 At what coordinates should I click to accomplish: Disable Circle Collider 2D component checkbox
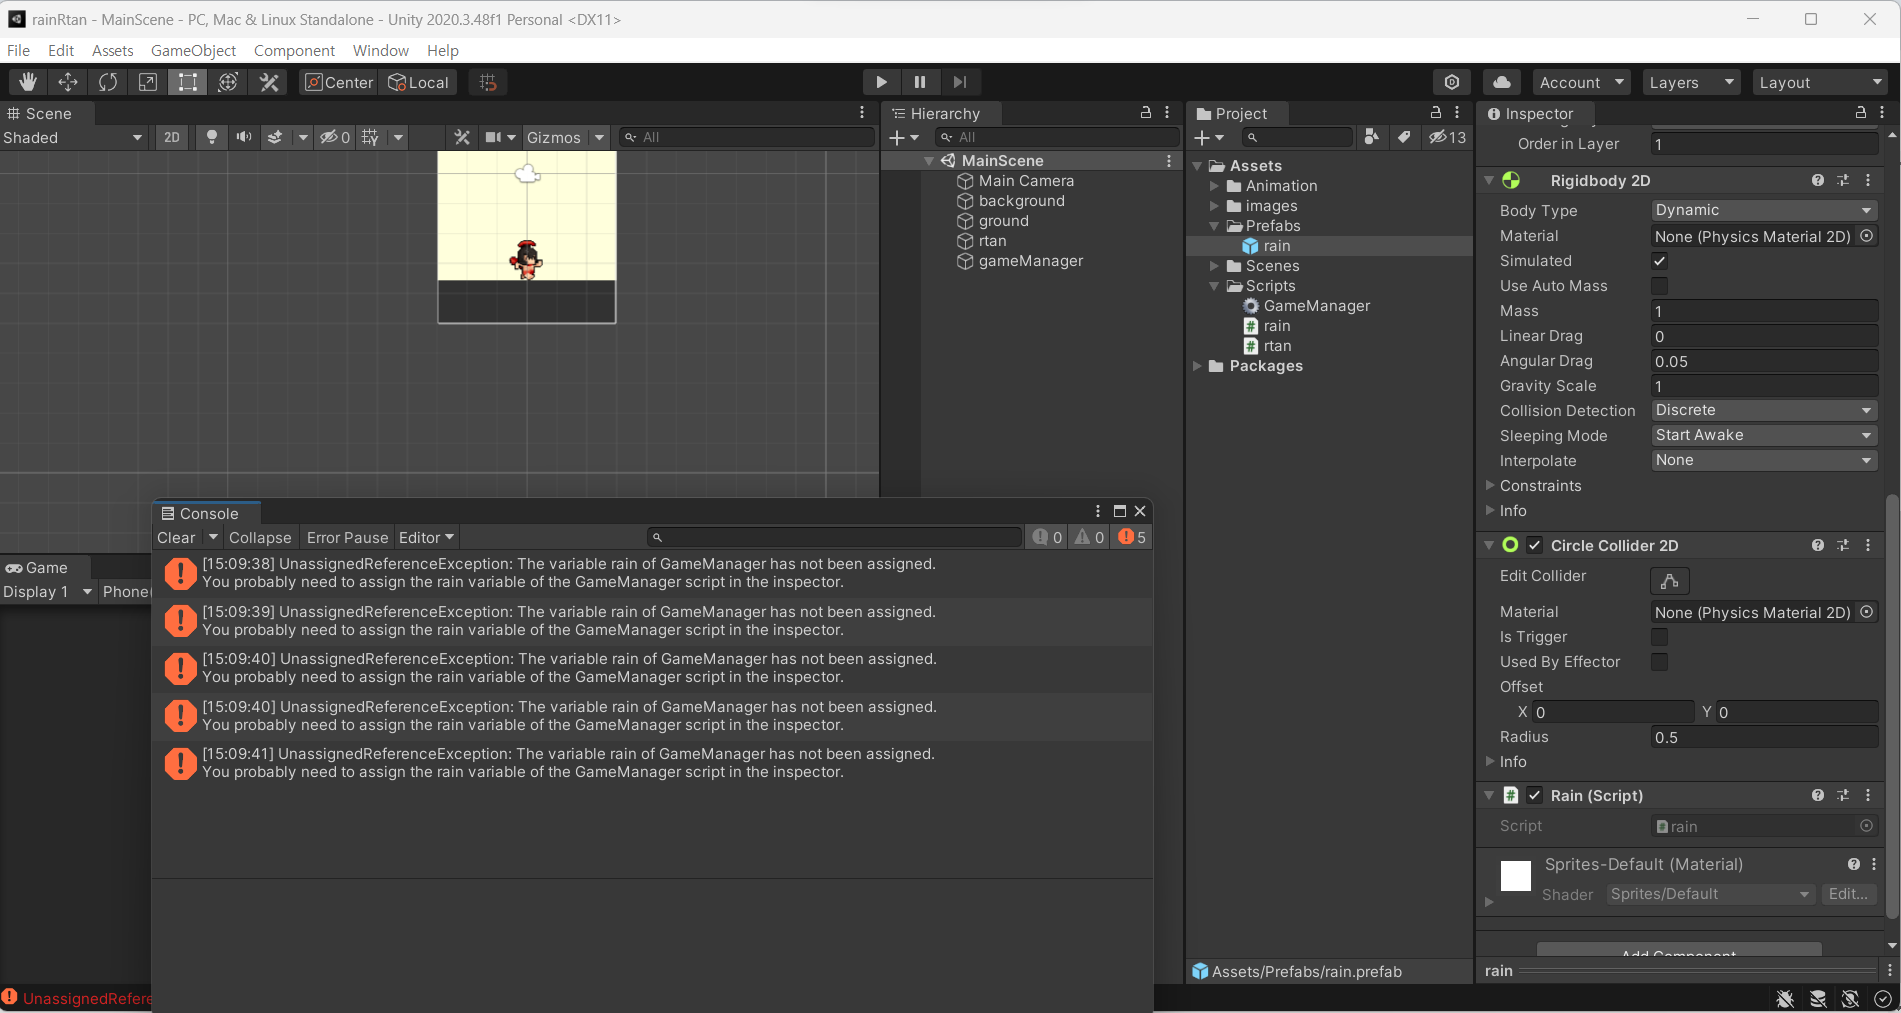(1535, 545)
